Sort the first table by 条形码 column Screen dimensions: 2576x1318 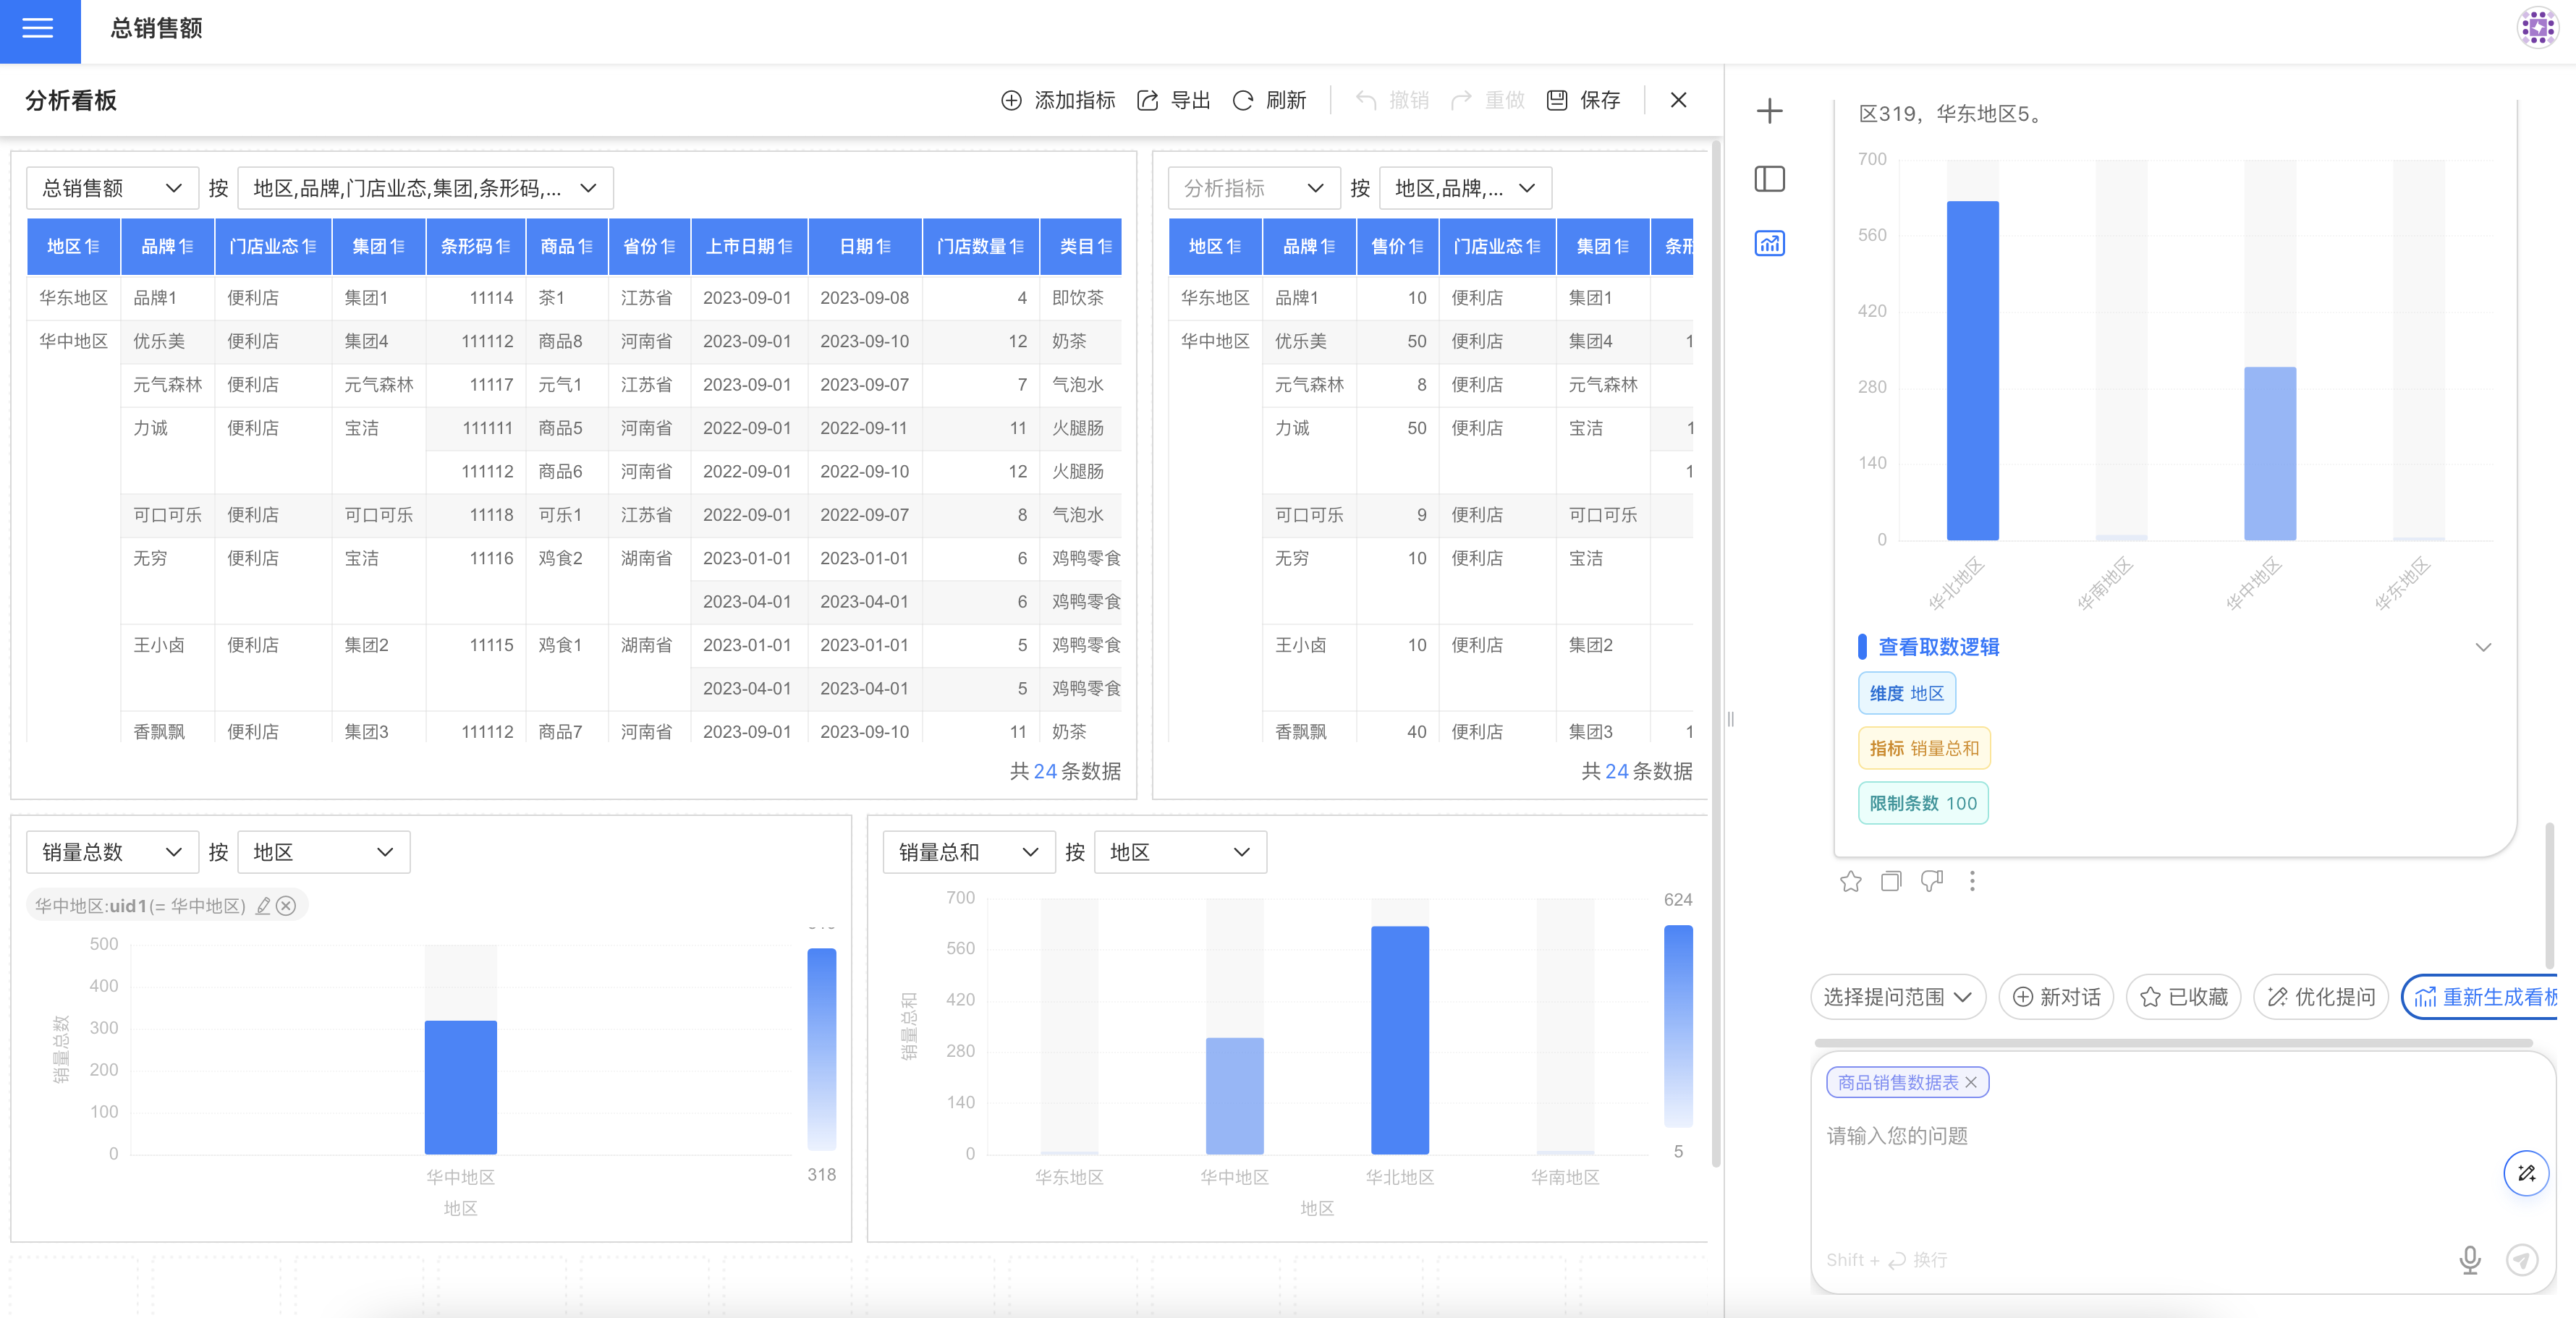[x=503, y=247]
